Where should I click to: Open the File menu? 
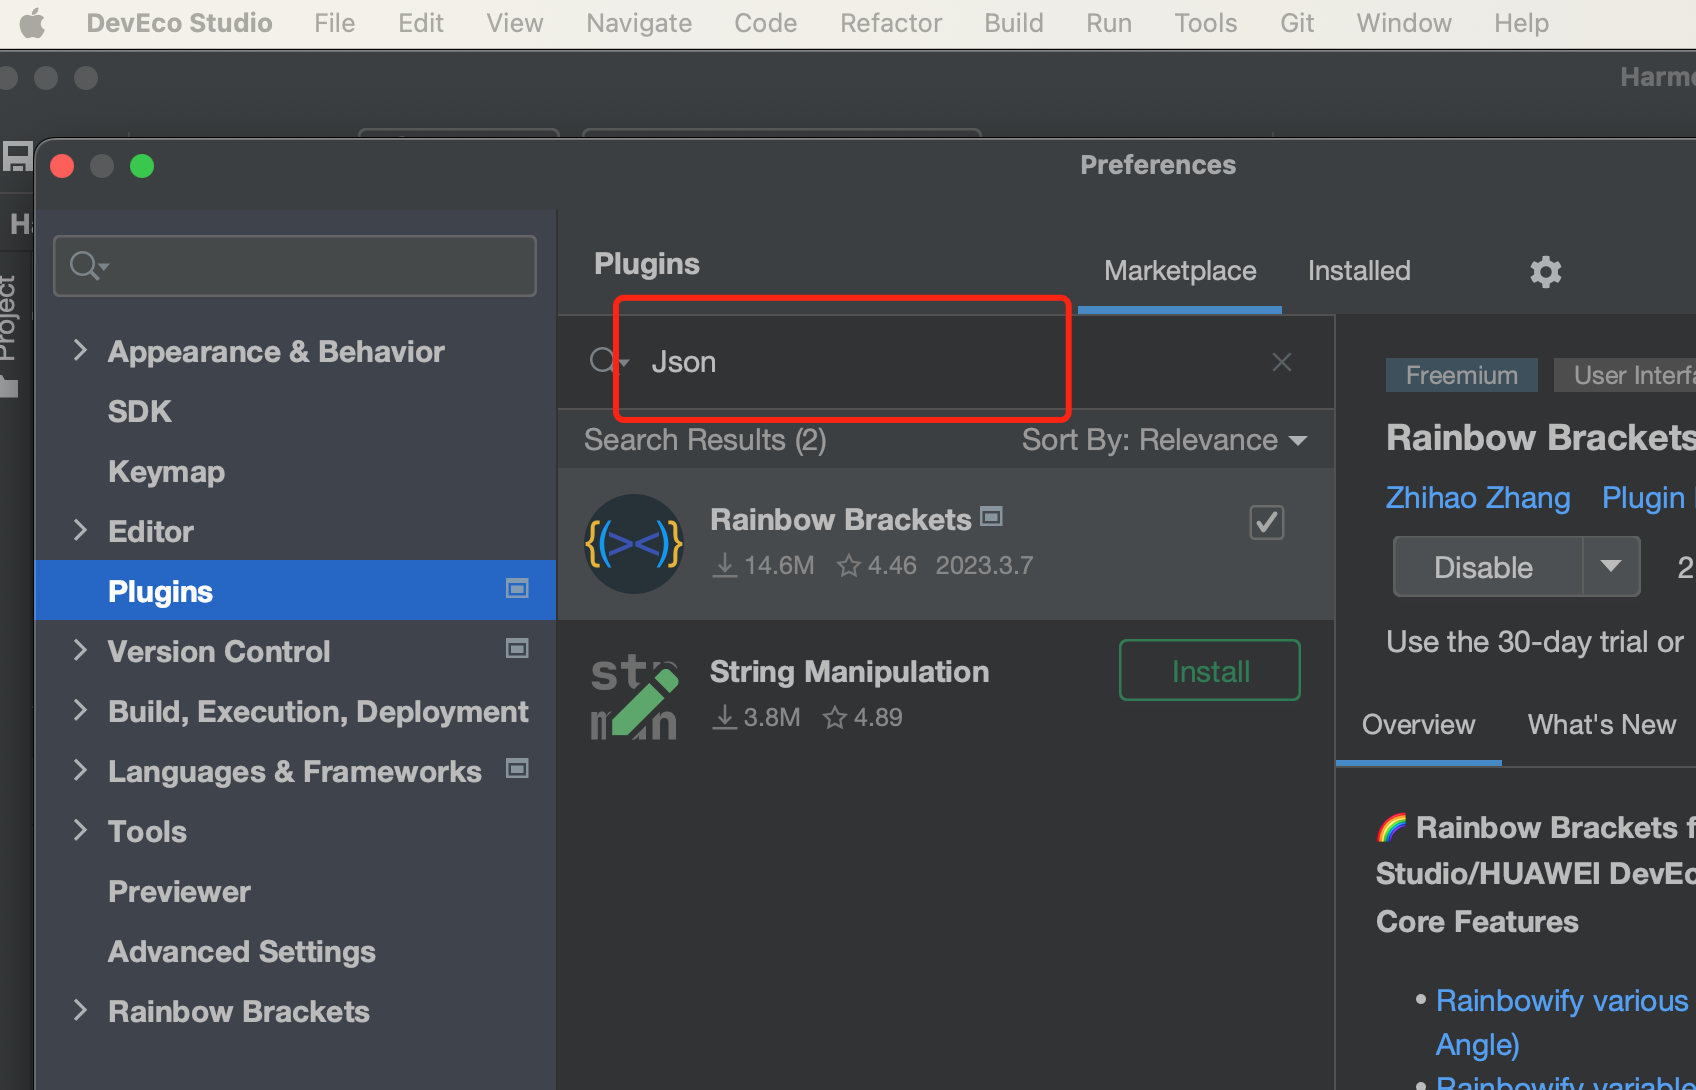click(x=334, y=23)
